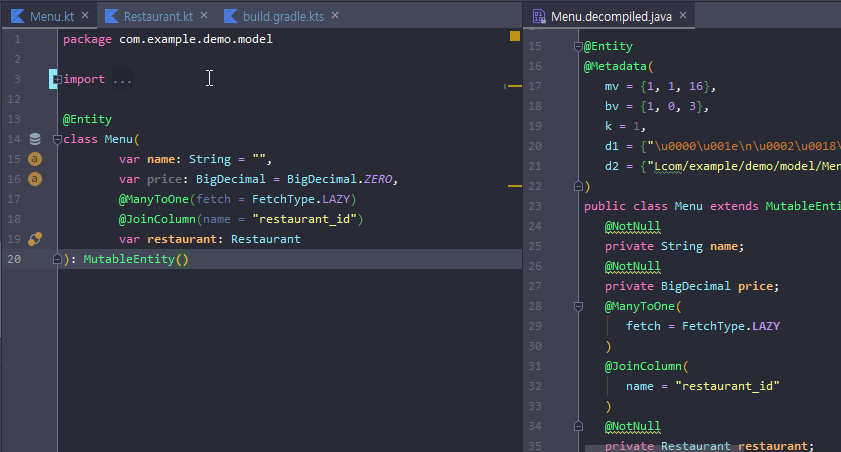Click @JoinColumn in the decompiled file

tap(643, 366)
